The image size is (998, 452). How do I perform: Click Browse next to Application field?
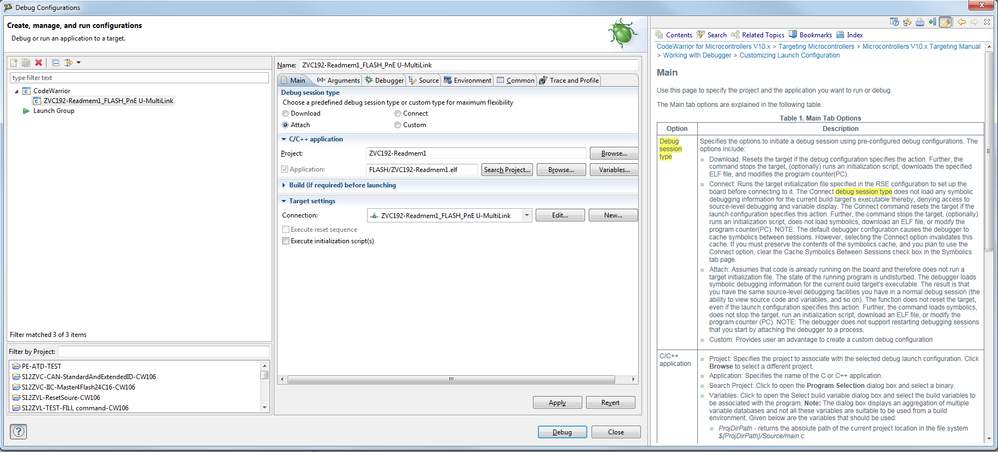(561, 170)
